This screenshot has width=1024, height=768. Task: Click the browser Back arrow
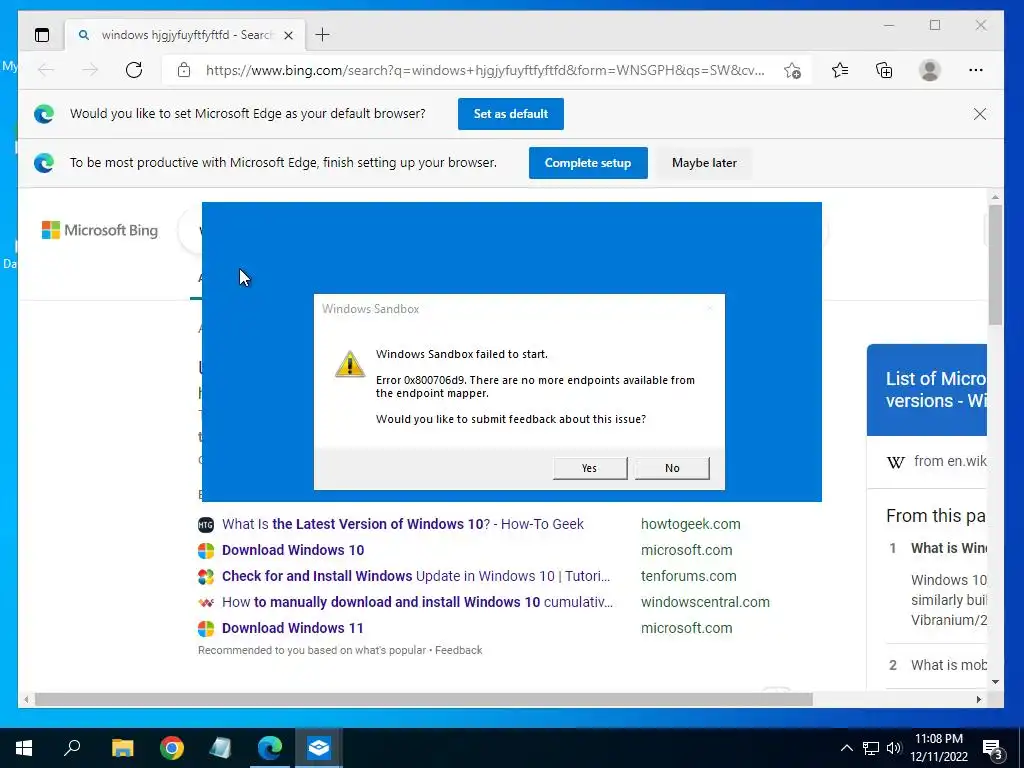(x=46, y=70)
